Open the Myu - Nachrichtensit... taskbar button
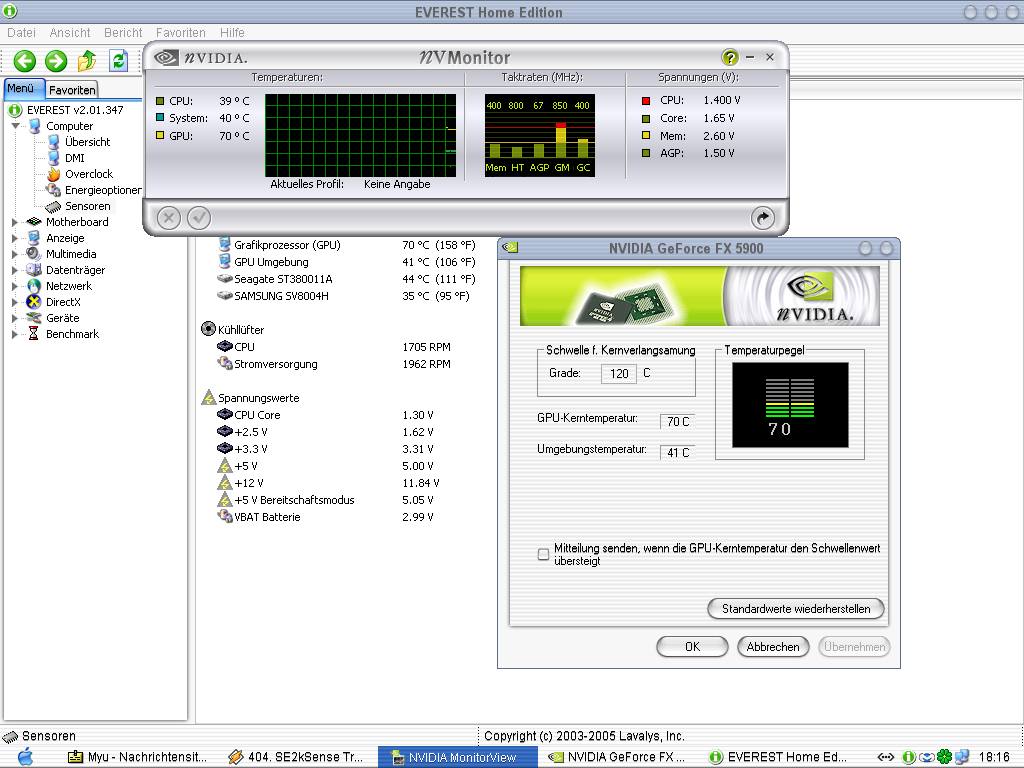This screenshot has height=768, width=1024. 139,758
